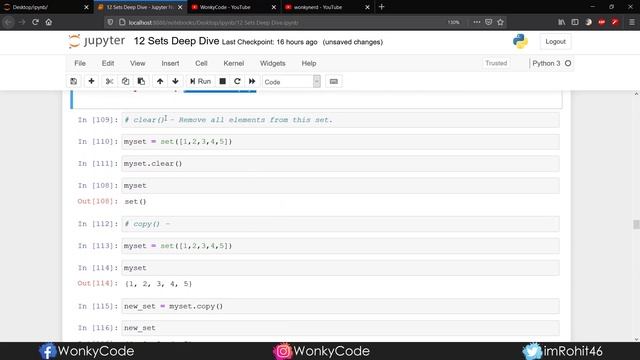Move selected cell down arrow
This screenshot has height=360, width=640.
coord(176,81)
